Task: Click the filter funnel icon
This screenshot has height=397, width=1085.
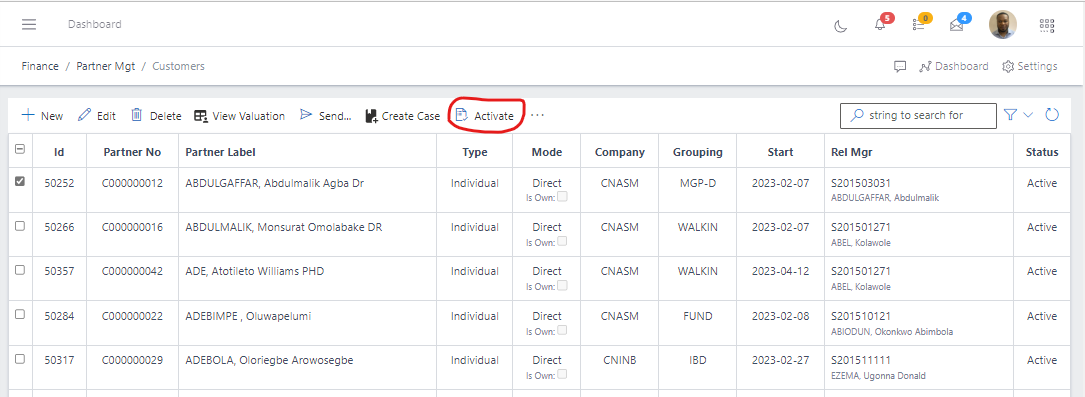Action: tap(1010, 115)
